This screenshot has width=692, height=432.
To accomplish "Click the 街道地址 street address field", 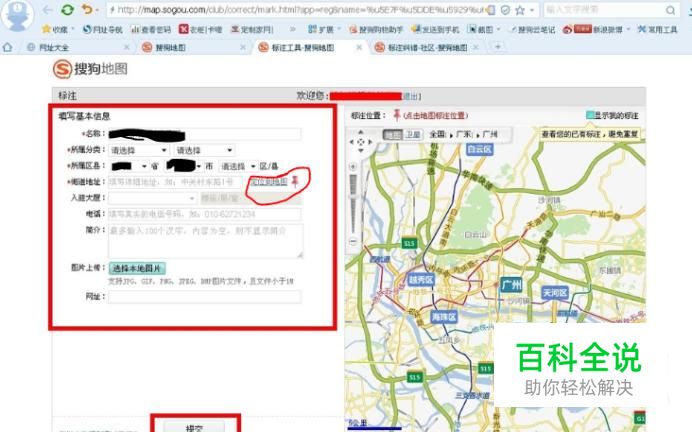I will pos(176,182).
